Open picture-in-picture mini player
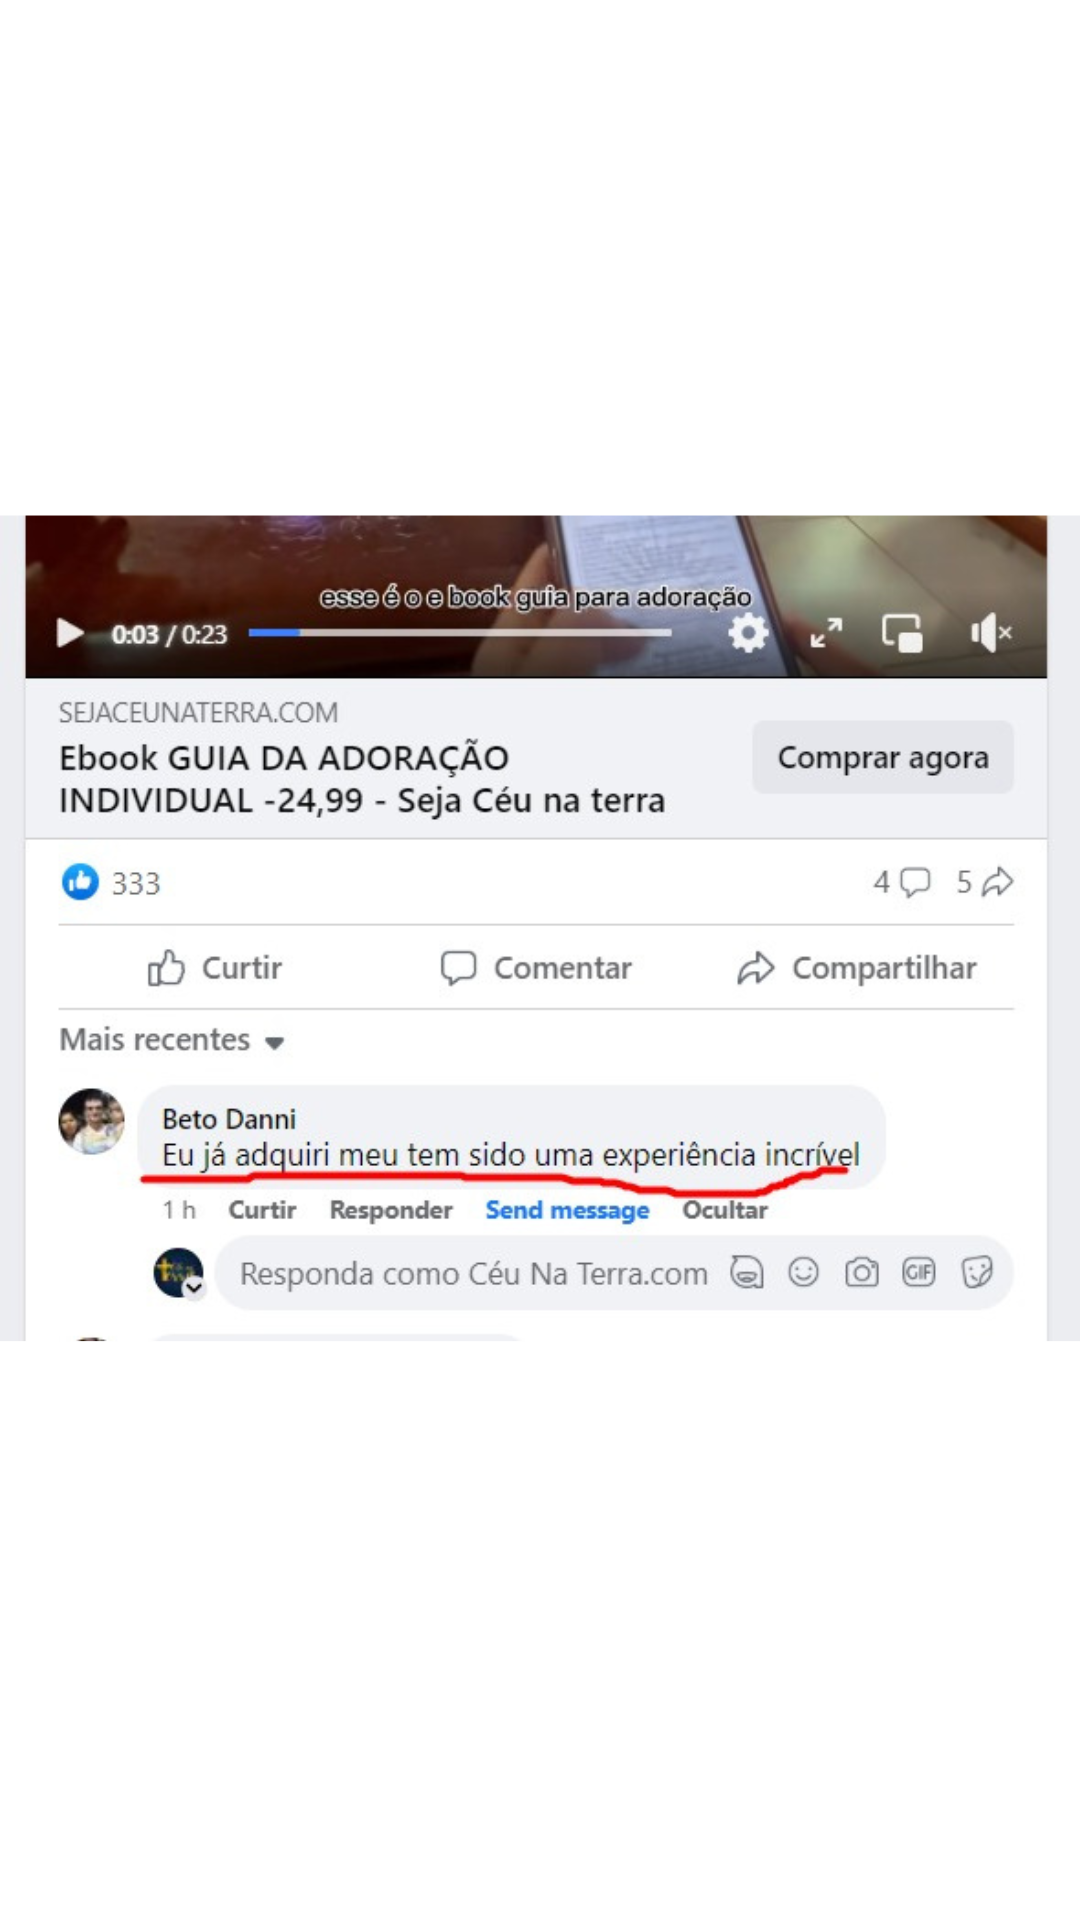 [x=902, y=633]
